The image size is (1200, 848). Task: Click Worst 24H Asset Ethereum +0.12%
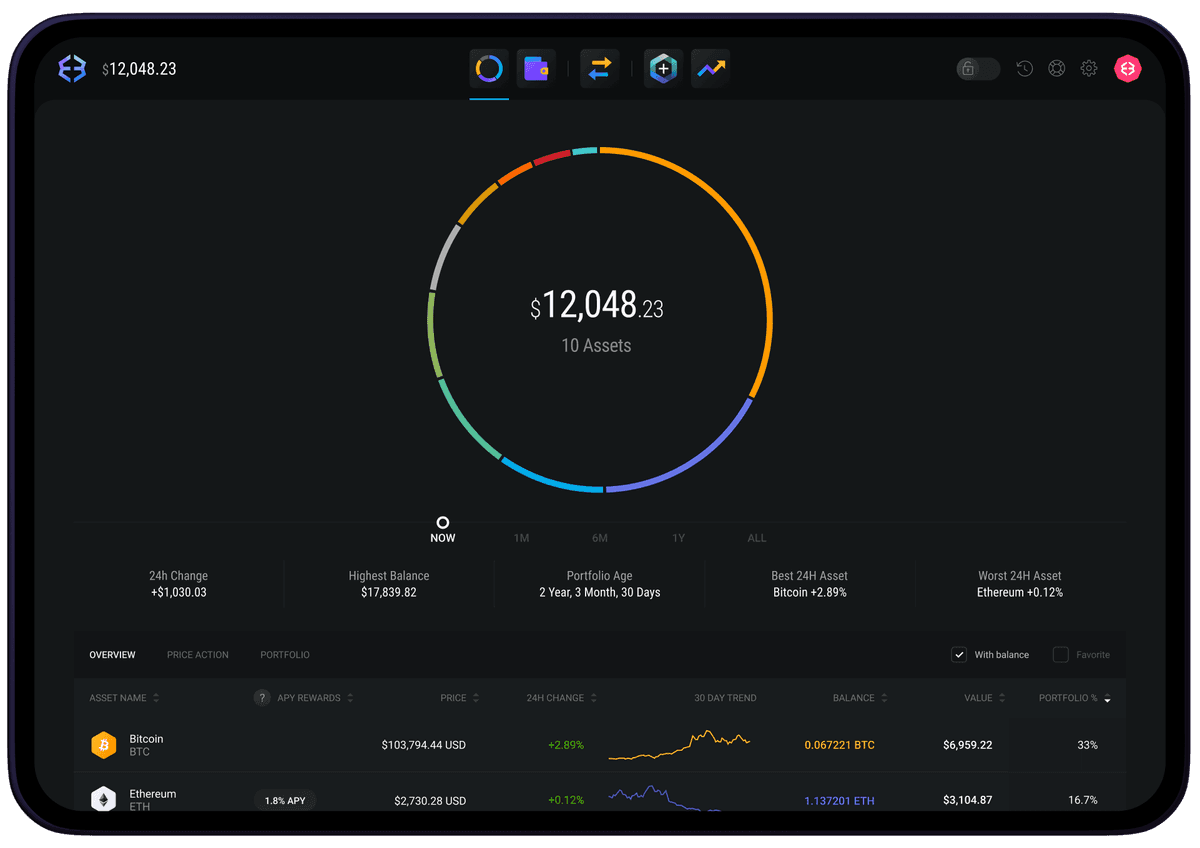click(1020, 584)
